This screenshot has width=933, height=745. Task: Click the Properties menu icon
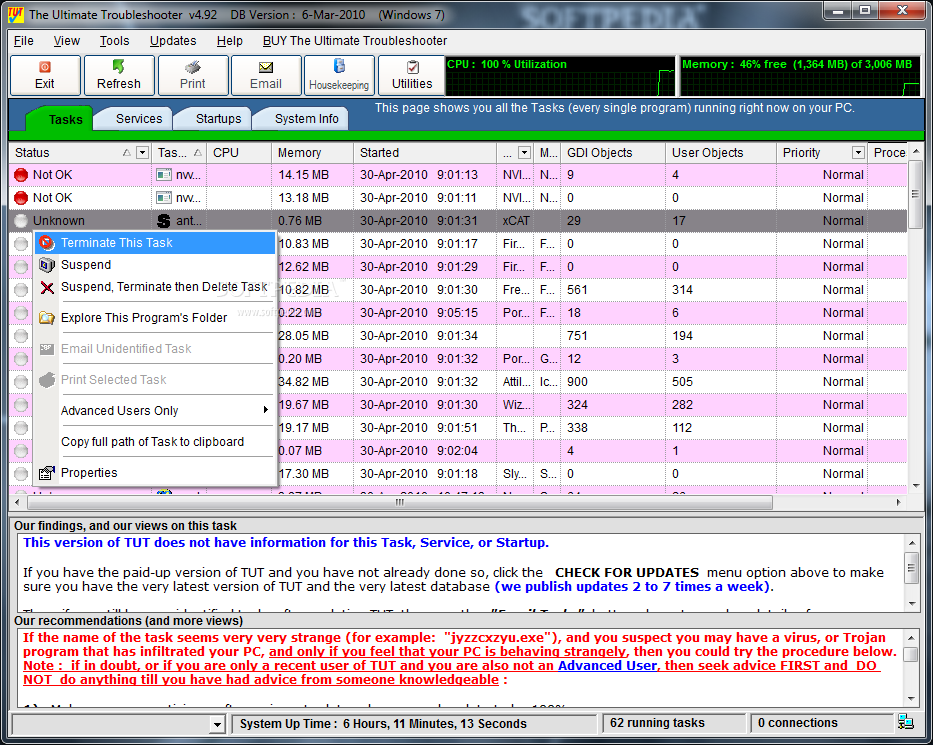tap(47, 473)
